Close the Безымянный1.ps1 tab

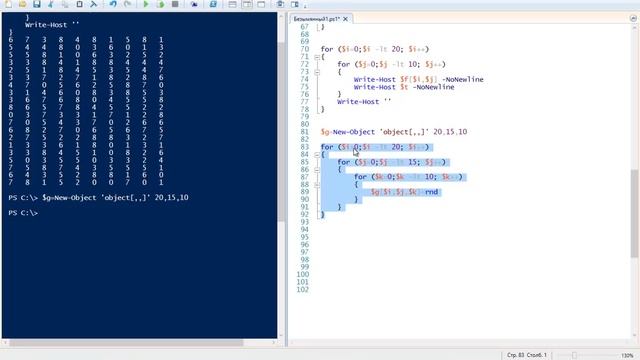point(345,19)
